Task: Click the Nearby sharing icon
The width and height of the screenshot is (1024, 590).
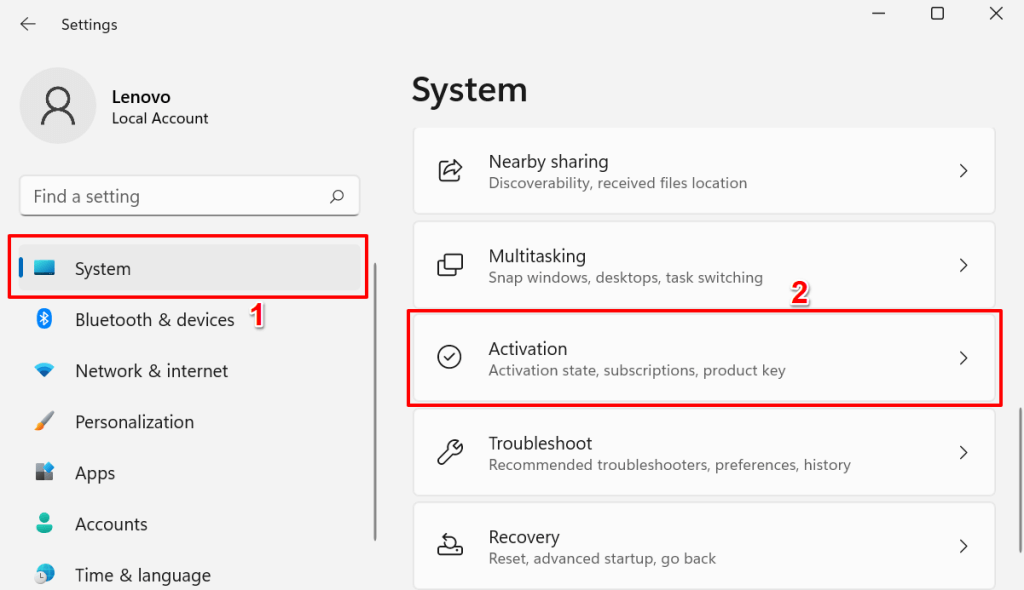Action: coord(450,171)
